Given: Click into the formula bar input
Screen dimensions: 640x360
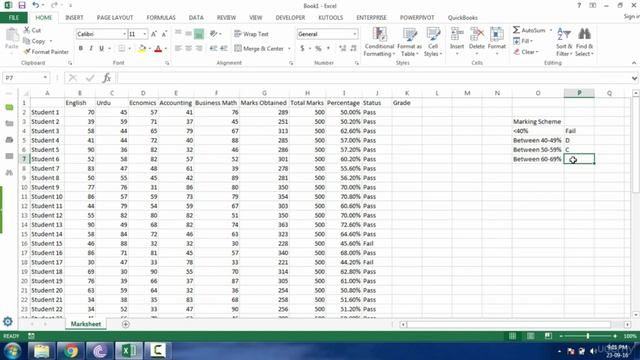Looking at the screenshot, I should point(373,78).
